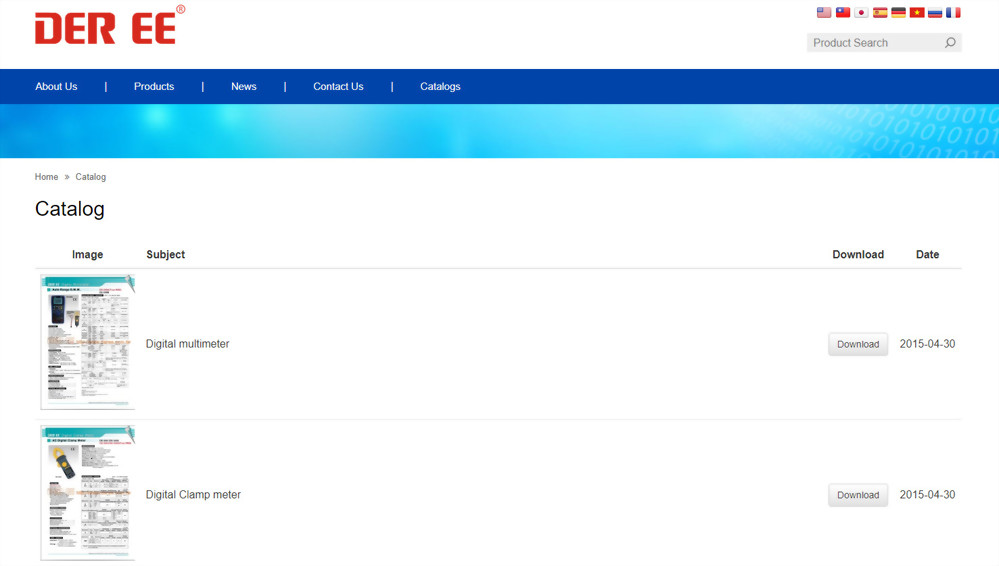Click the magnifying glass search icon
The image size is (999, 566).
(x=950, y=43)
